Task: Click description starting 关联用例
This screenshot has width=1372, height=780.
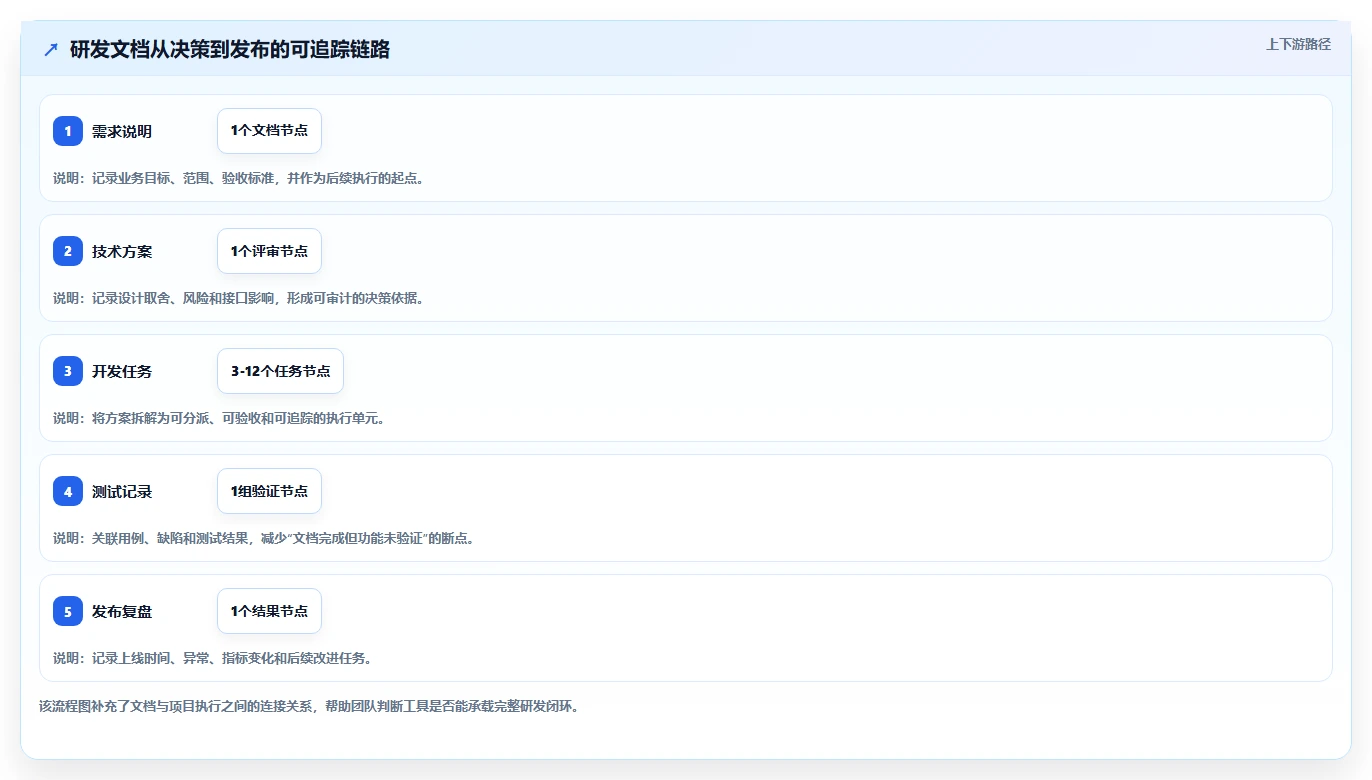Action: pos(263,538)
